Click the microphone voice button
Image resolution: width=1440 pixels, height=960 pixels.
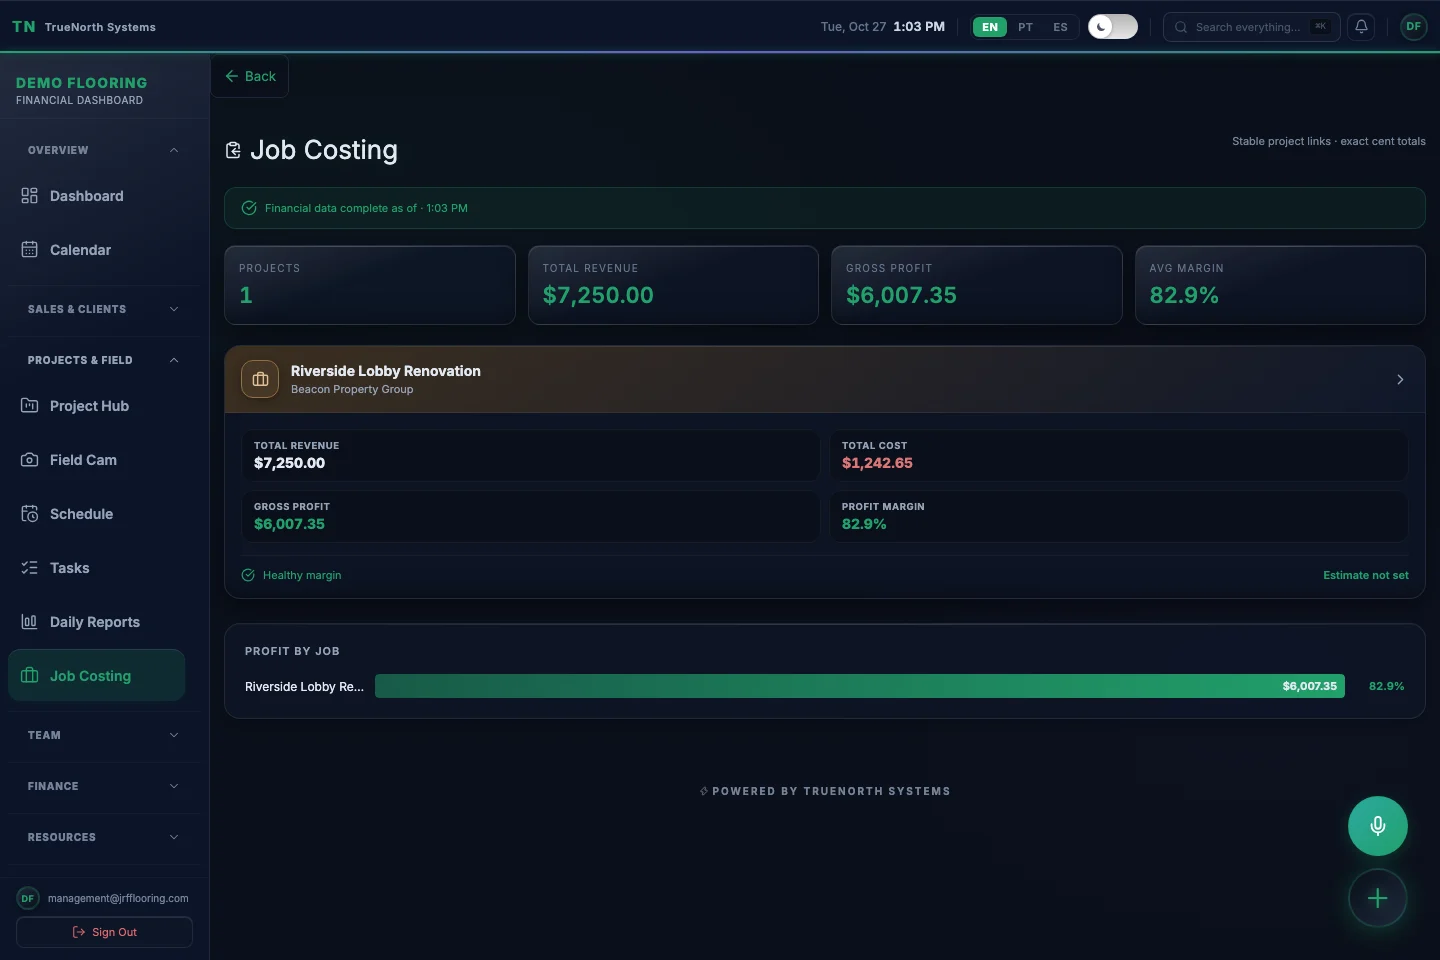pos(1378,826)
